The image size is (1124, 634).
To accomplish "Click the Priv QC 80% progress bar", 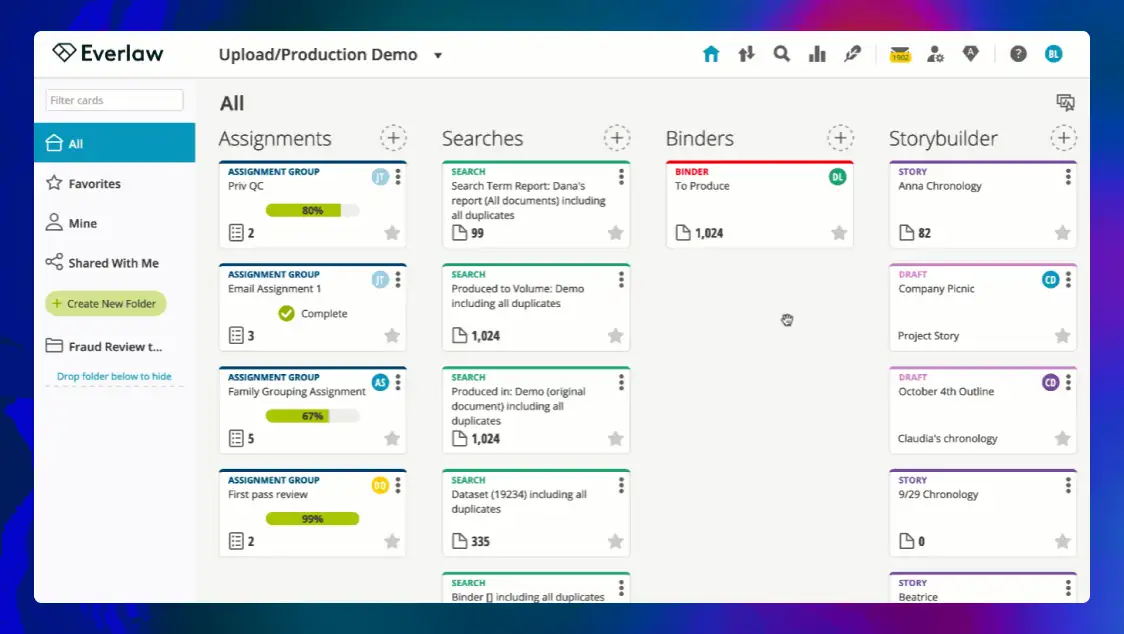I will tap(313, 210).
